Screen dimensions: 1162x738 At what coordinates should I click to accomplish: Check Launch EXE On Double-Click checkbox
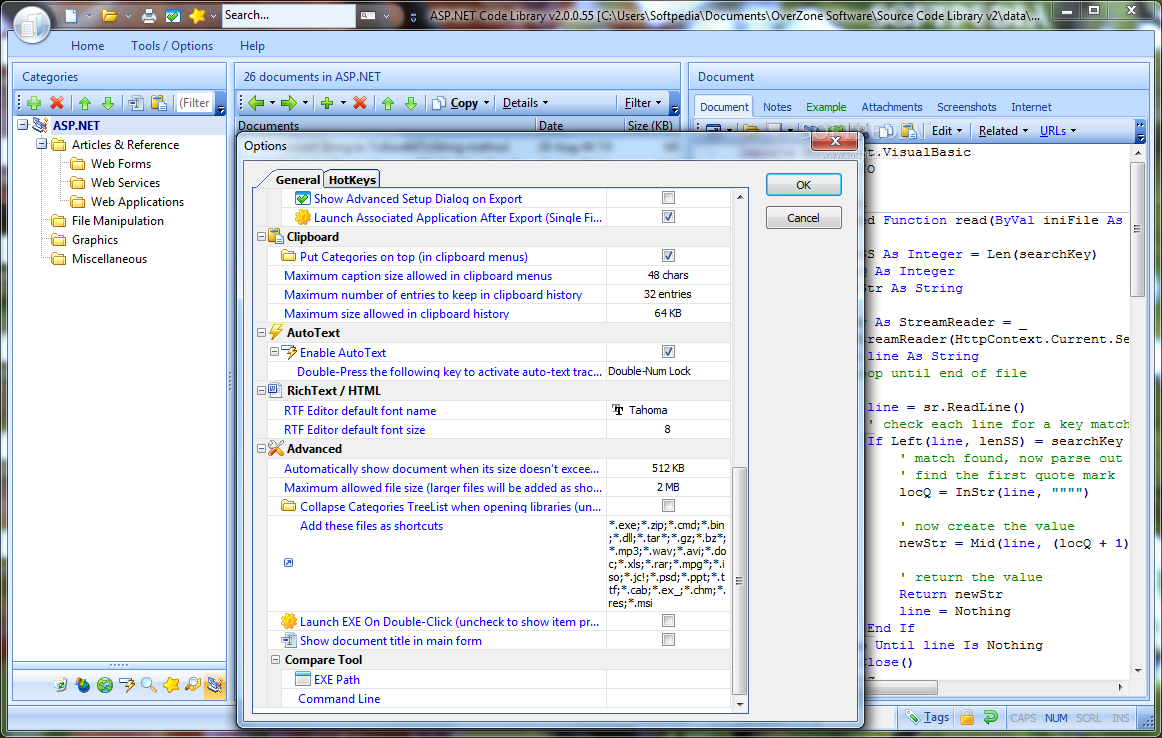click(668, 621)
